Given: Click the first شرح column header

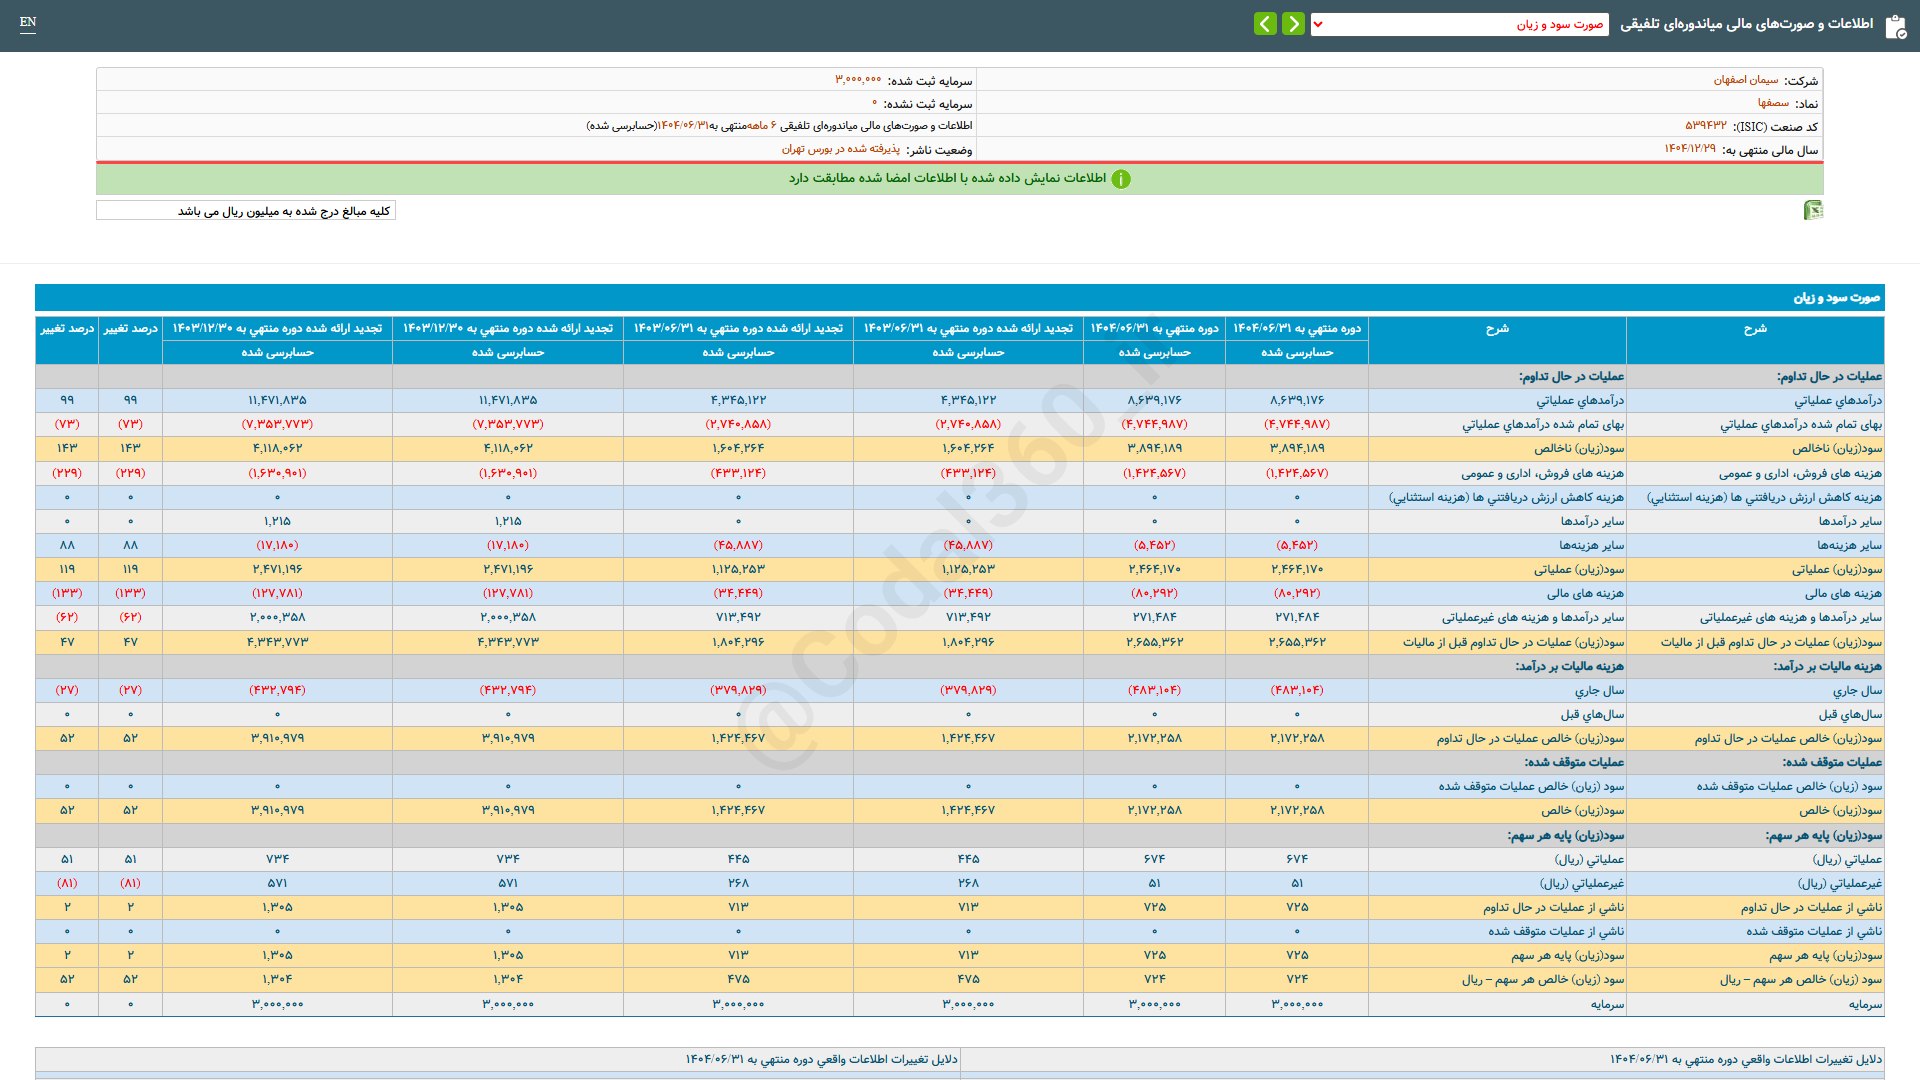Looking at the screenshot, I should (x=1754, y=329).
